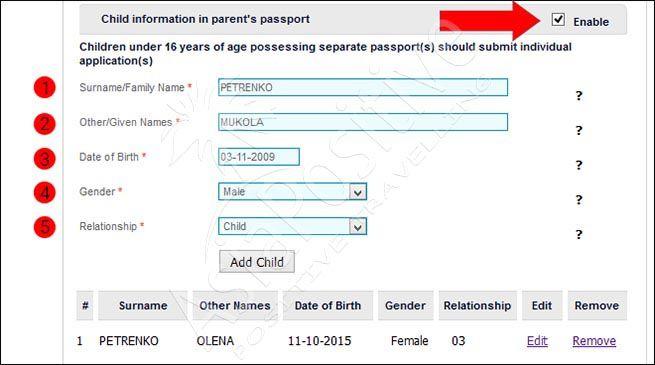Add the child with Add Child button
The image size is (655, 365).
(x=257, y=262)
